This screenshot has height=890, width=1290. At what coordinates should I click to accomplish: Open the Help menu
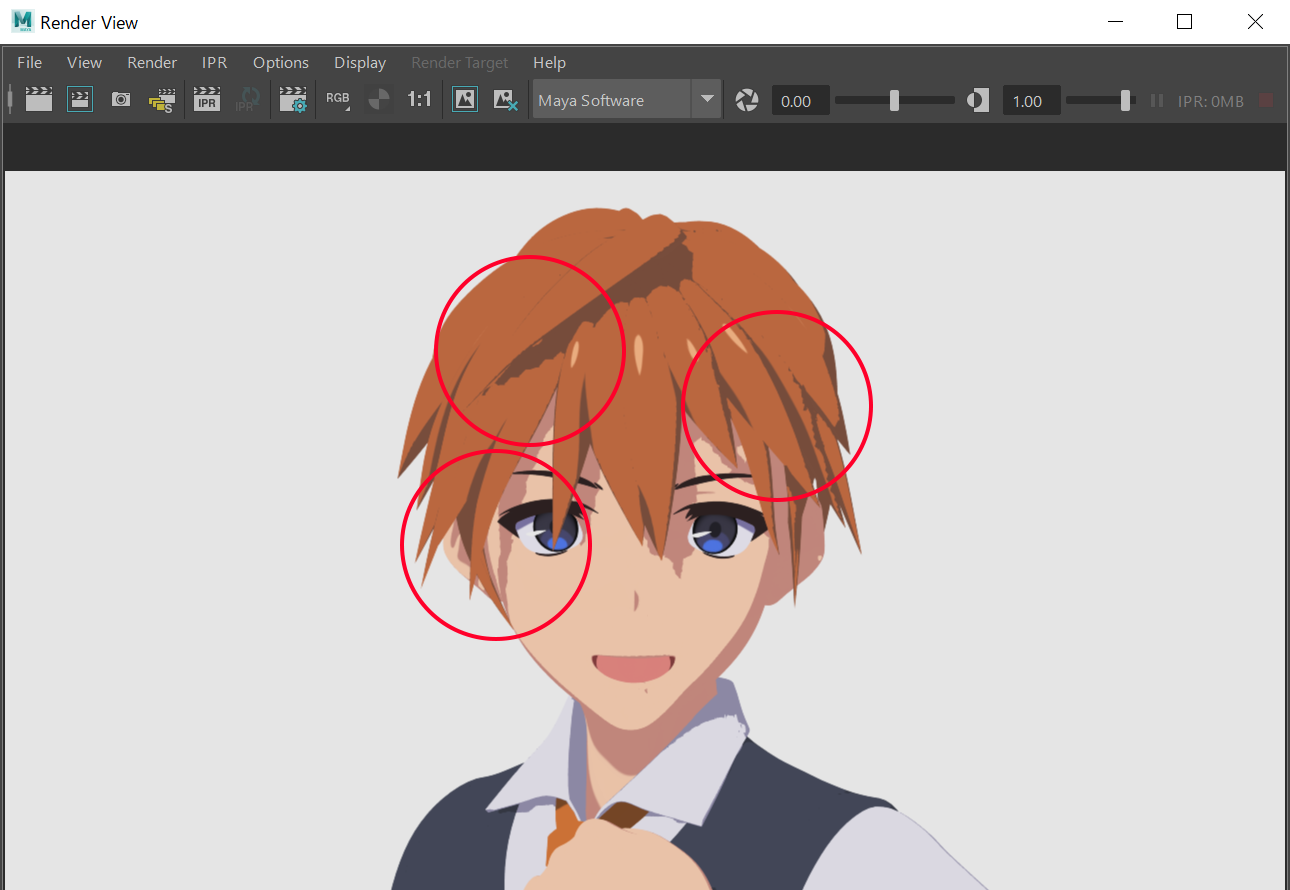pos(549,62)
